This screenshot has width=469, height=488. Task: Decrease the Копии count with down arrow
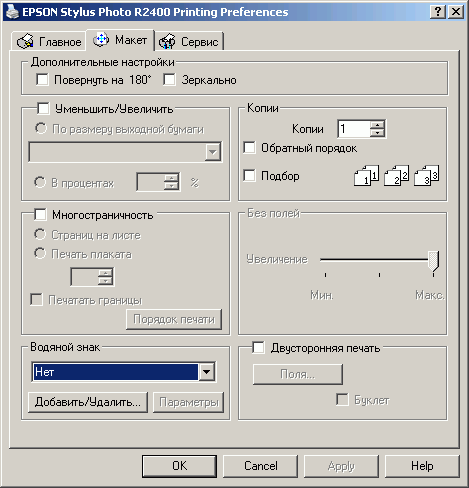coord(377,133)
